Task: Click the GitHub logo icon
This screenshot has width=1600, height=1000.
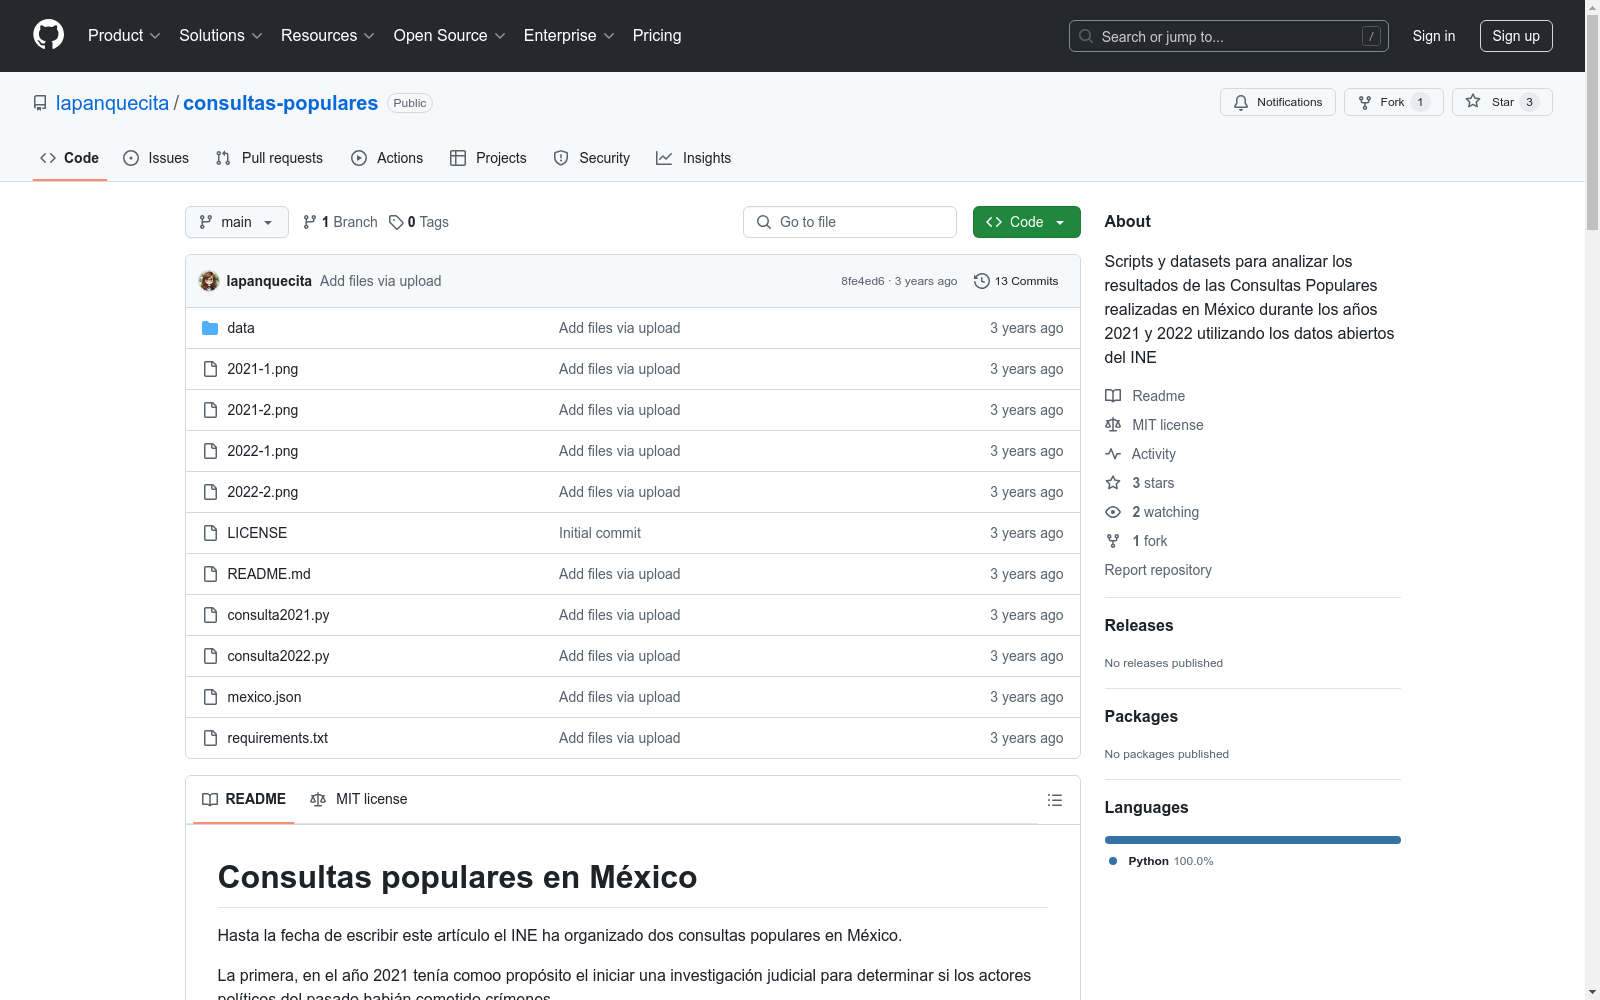Action: click(x=48, y=35)
